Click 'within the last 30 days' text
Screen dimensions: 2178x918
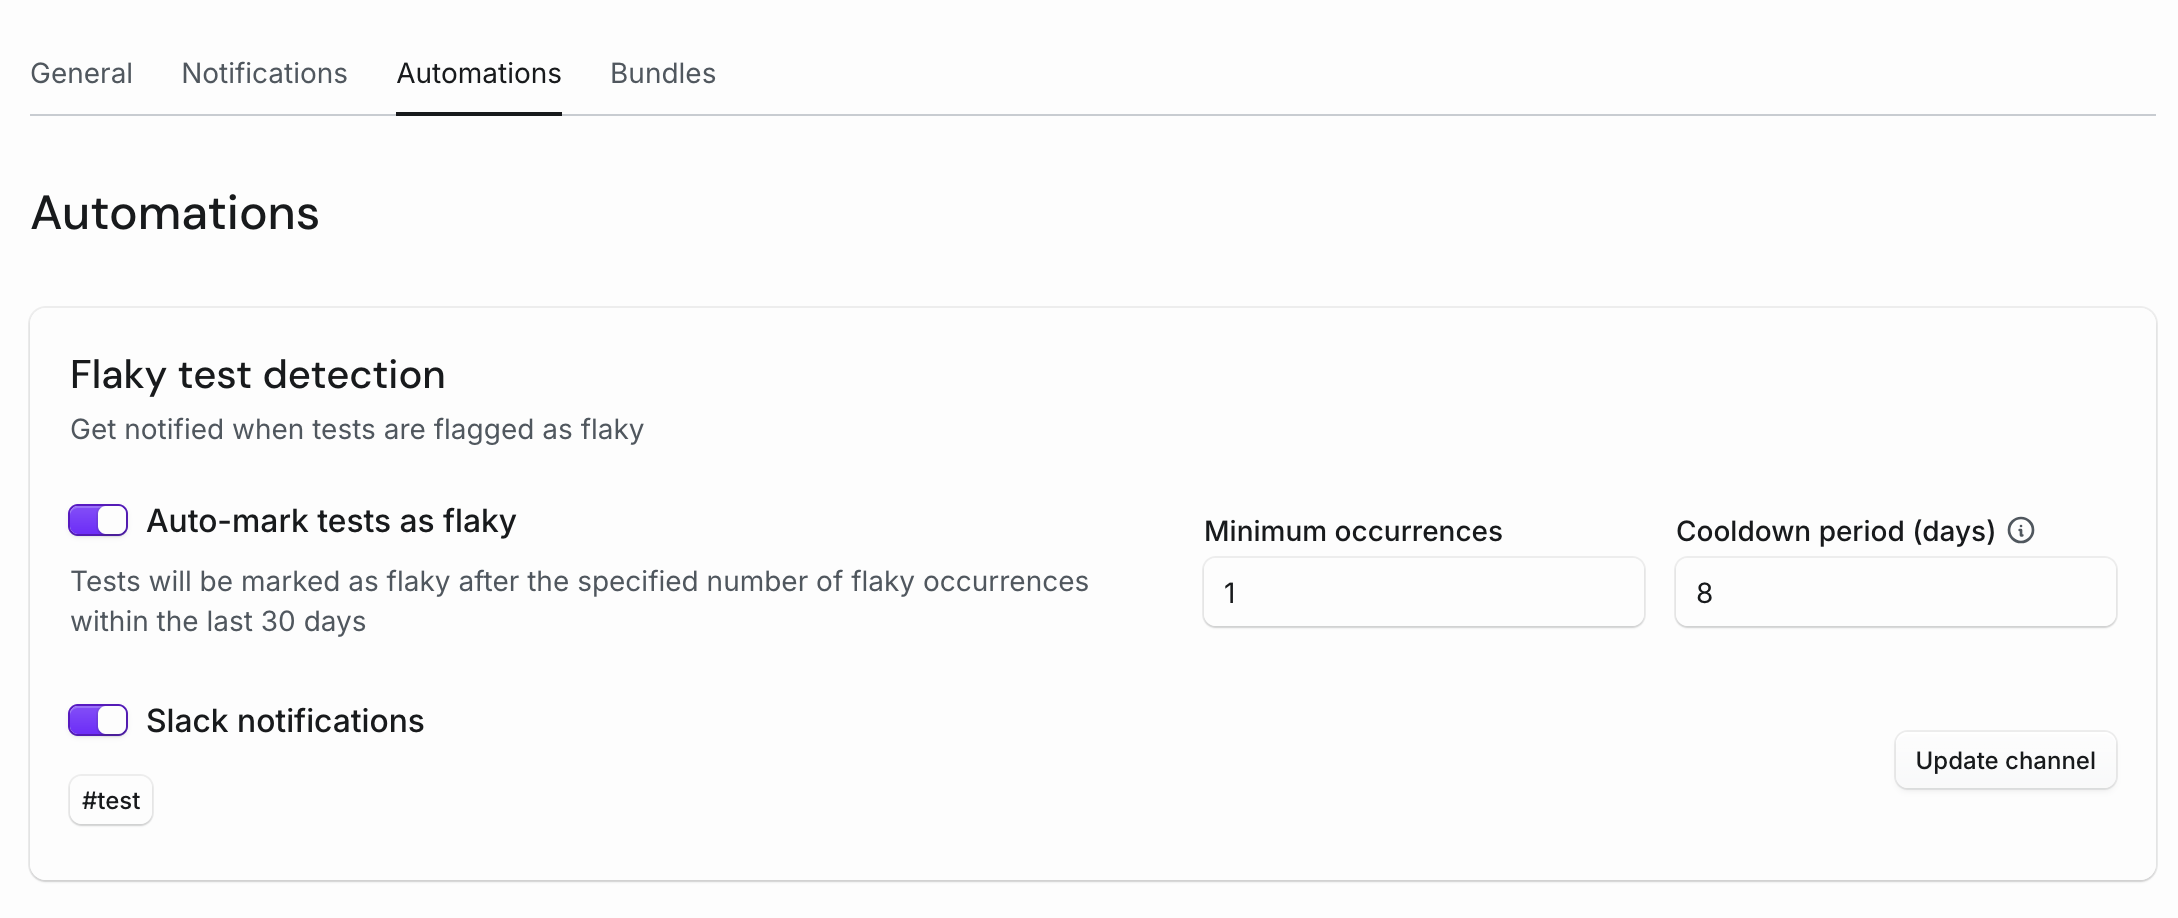click(x=218, y=622)
